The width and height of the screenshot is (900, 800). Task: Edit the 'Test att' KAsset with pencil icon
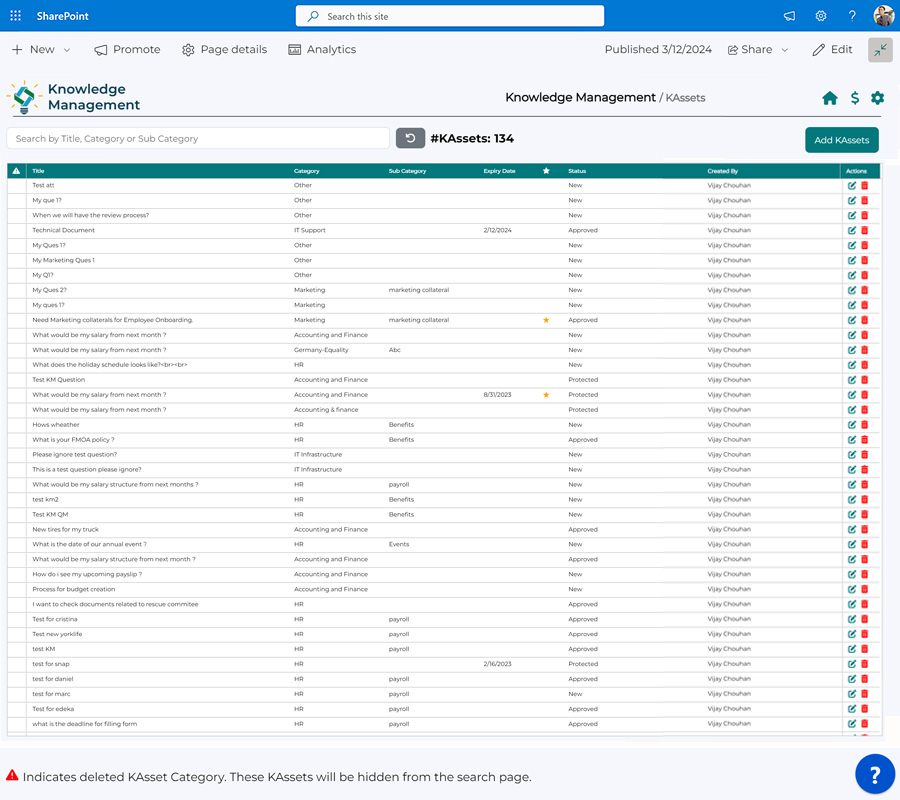852,185
